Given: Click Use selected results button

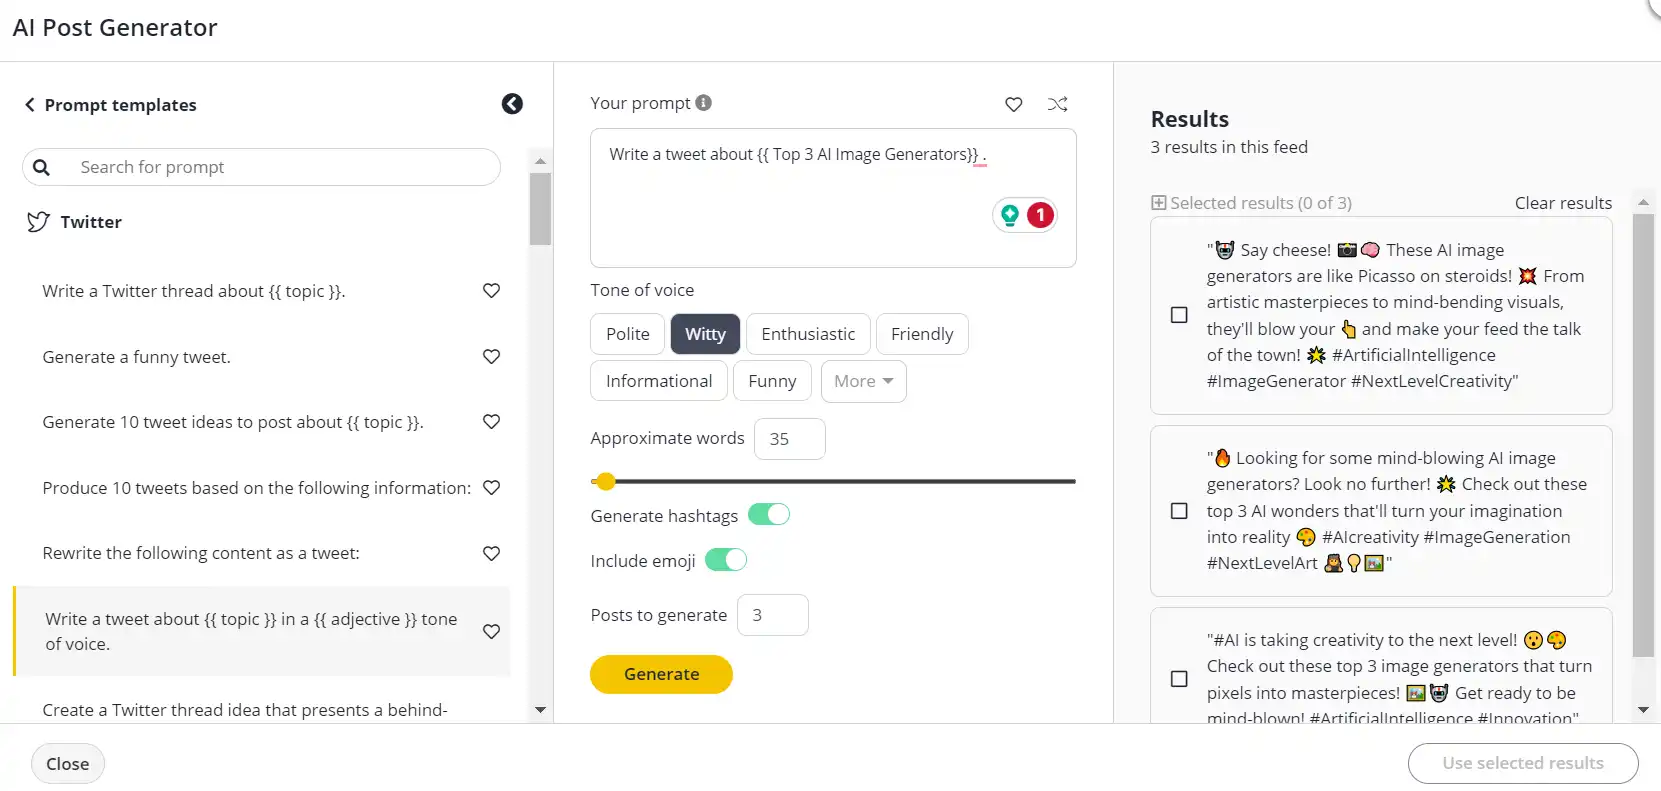Looking at the screenshot, I should (1523, 763).
